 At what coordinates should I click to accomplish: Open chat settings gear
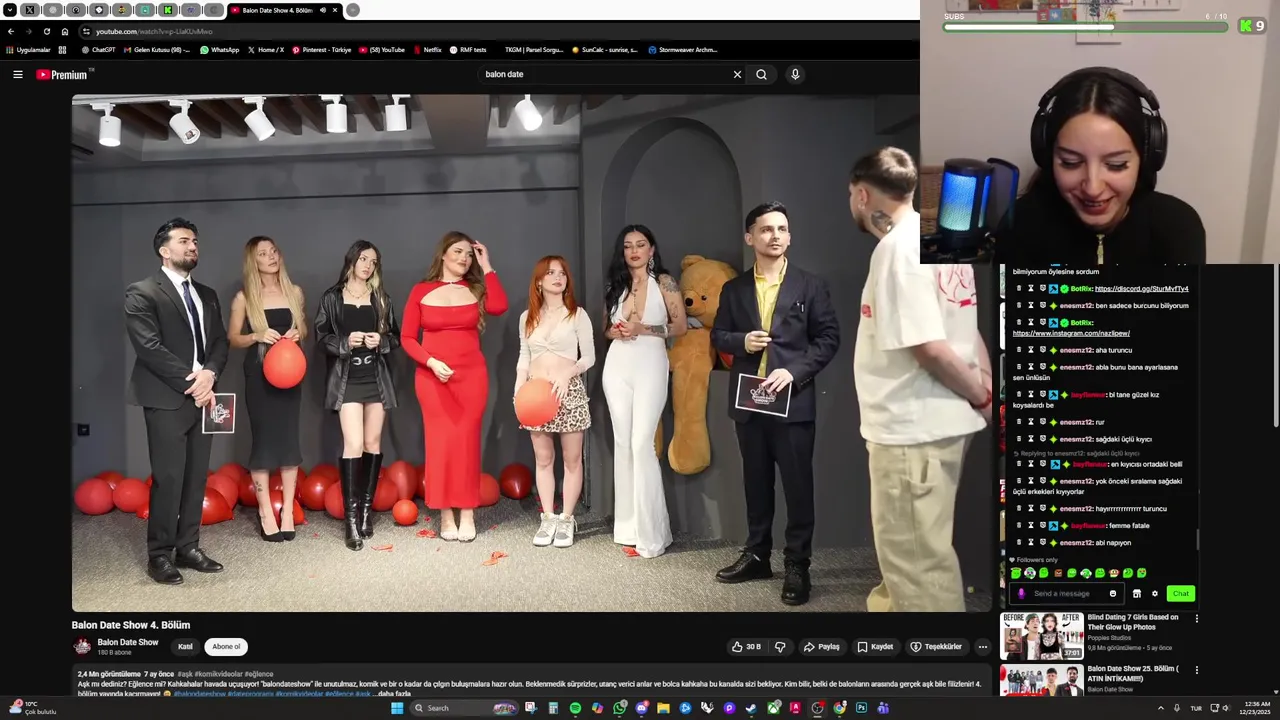pyautogui.click(x=1155, y=594)
